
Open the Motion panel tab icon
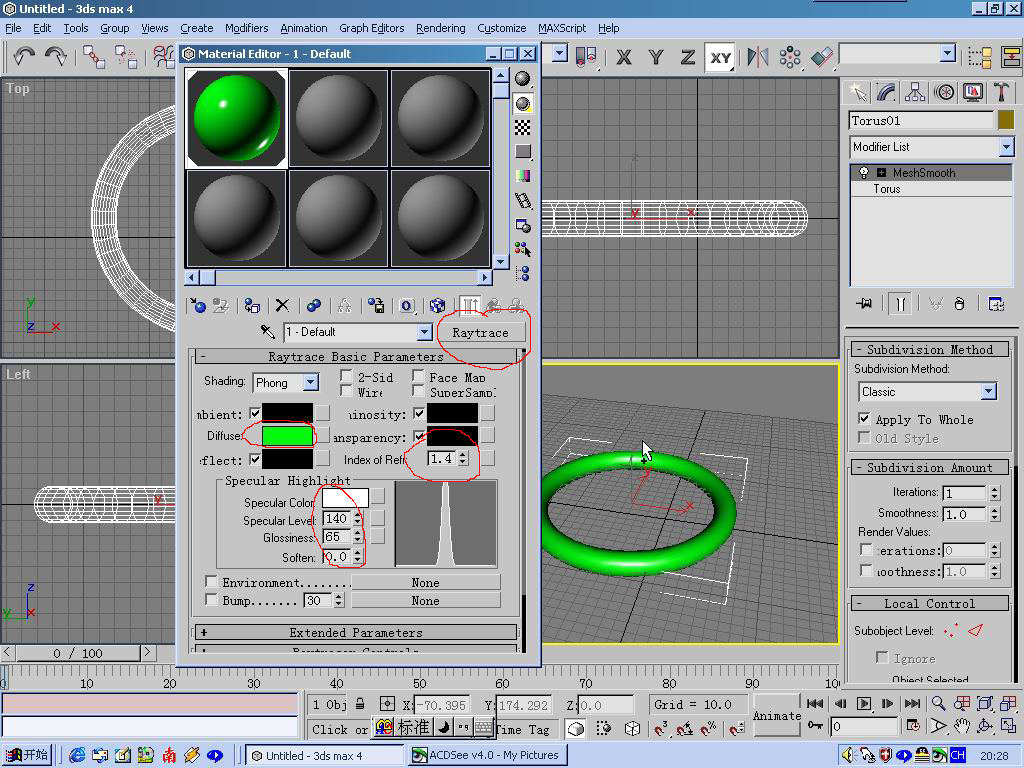(944, 92)
